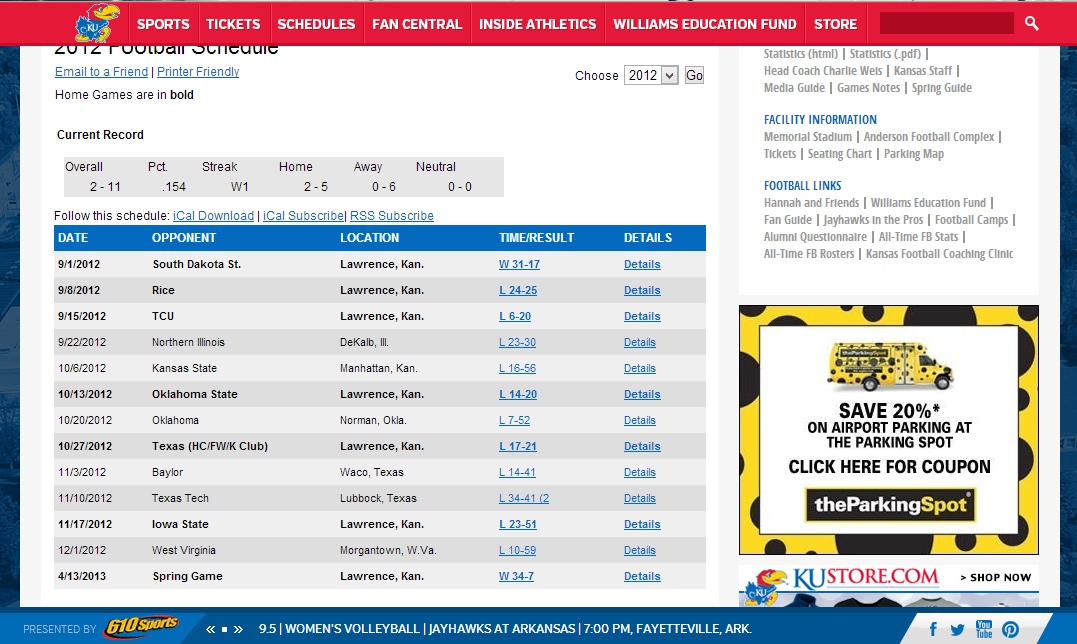The height and width of the screenshot is (644, 1077).
Task: Click the 610 Sports sponsor logo
Action: tap(141, 627)
